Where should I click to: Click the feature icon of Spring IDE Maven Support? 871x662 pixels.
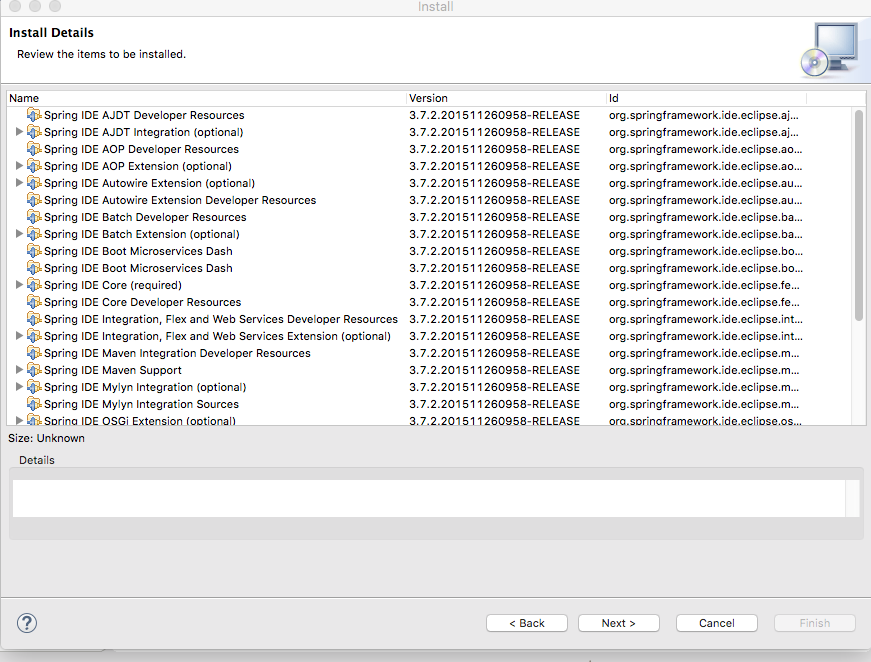point(34,370)
